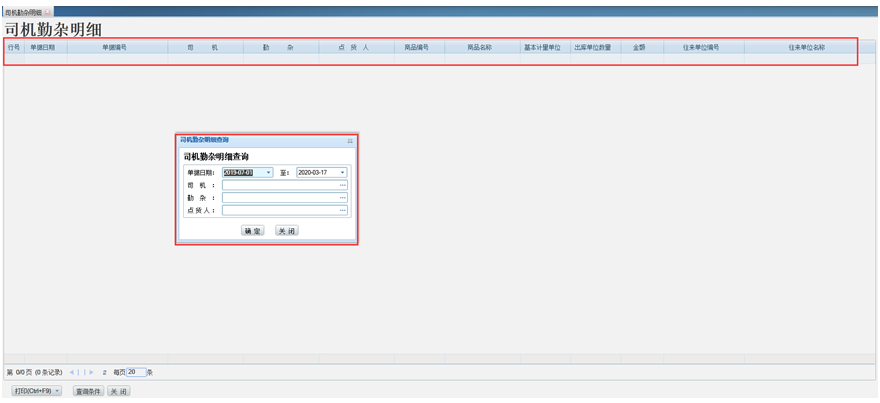Expand the 打印 button dropdown arrow
This screenshot has height=403, width=880.
click(x=57, y=391)
